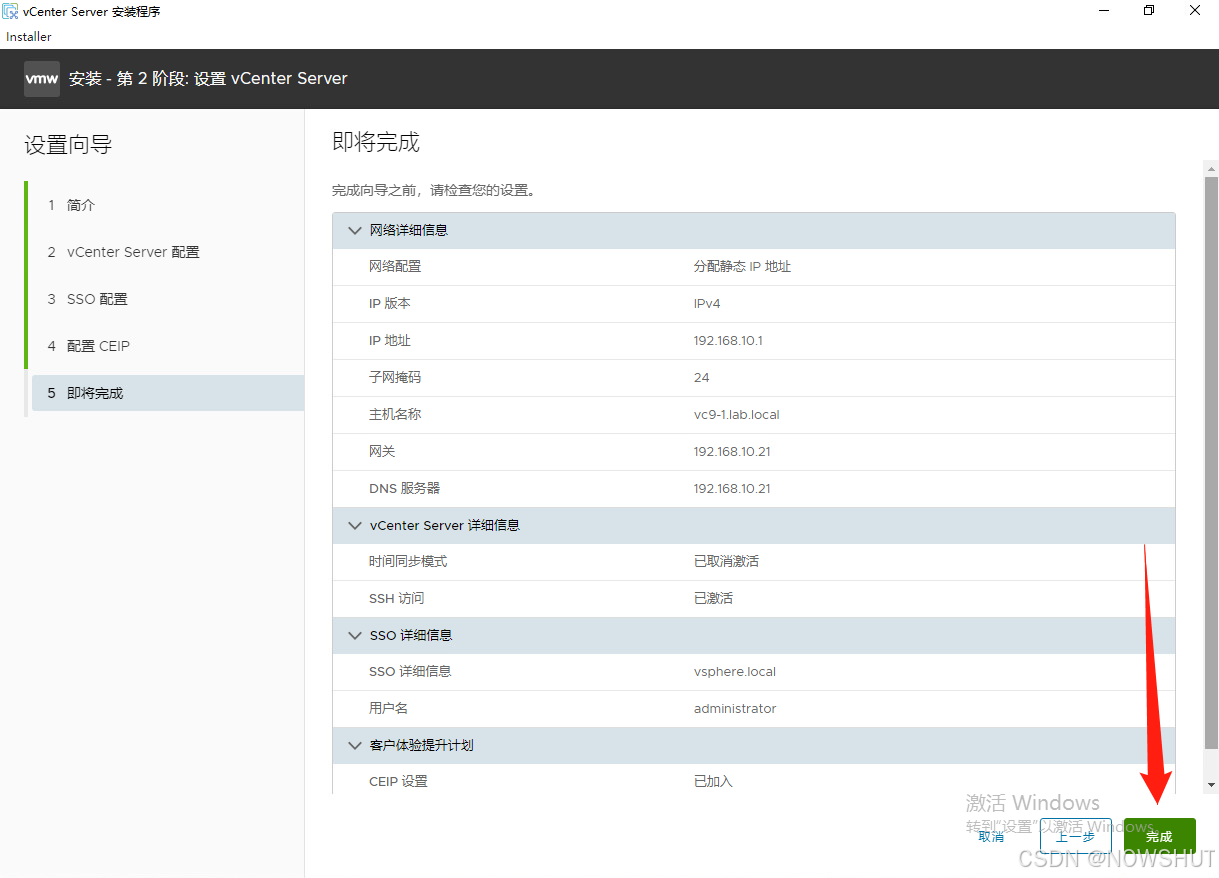The image size is (1219, 878).
Task: Open the Installer menu
Action: tap(29, 37)
